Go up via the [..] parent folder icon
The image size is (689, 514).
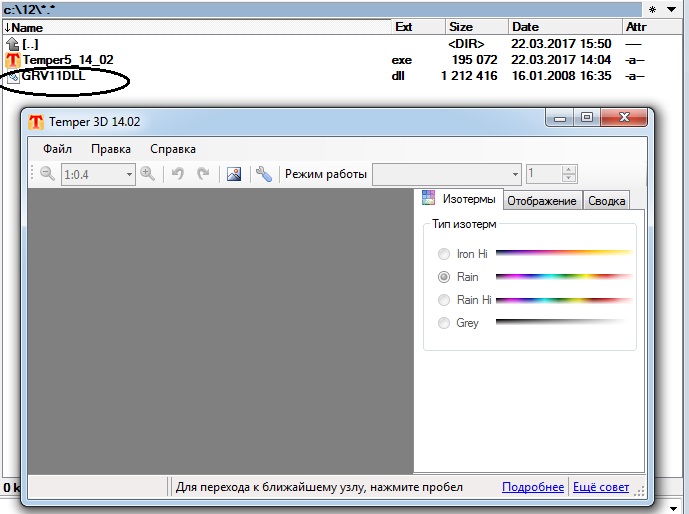pyautogui.click(x=13, y=43)
